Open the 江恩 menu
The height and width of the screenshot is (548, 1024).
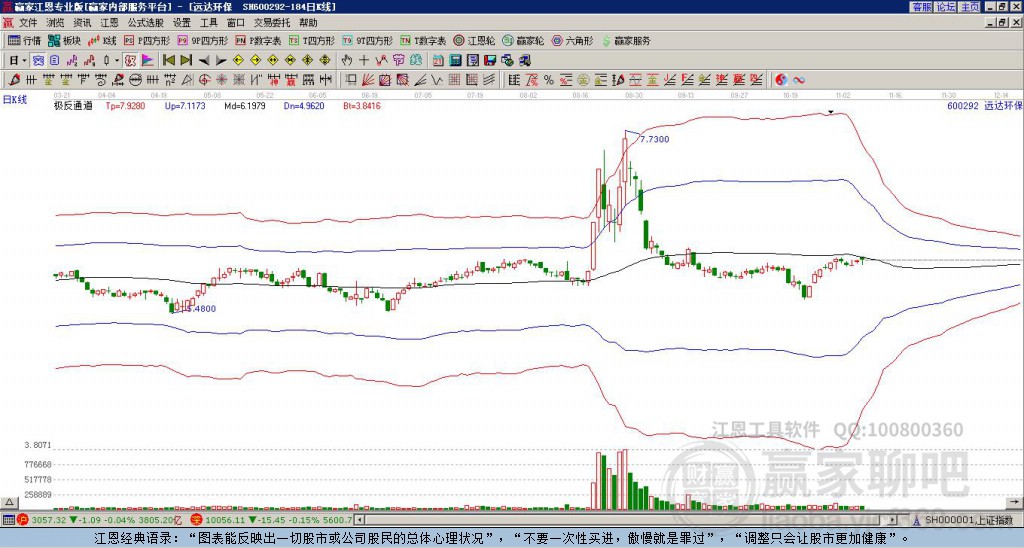pyautogui.click(x=110, y=23)
